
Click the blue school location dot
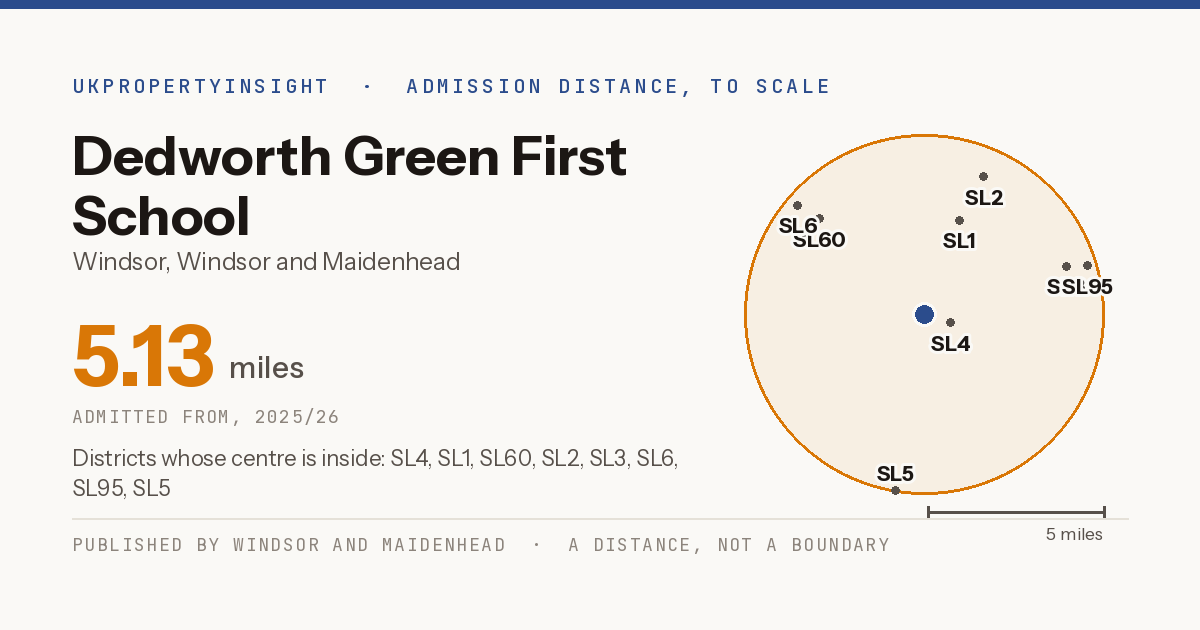click(924, 315)
